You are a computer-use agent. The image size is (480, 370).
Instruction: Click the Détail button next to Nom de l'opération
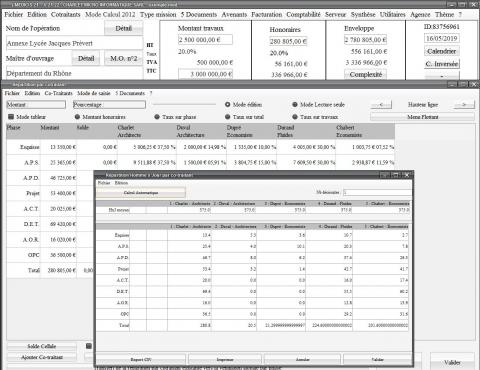124,28
